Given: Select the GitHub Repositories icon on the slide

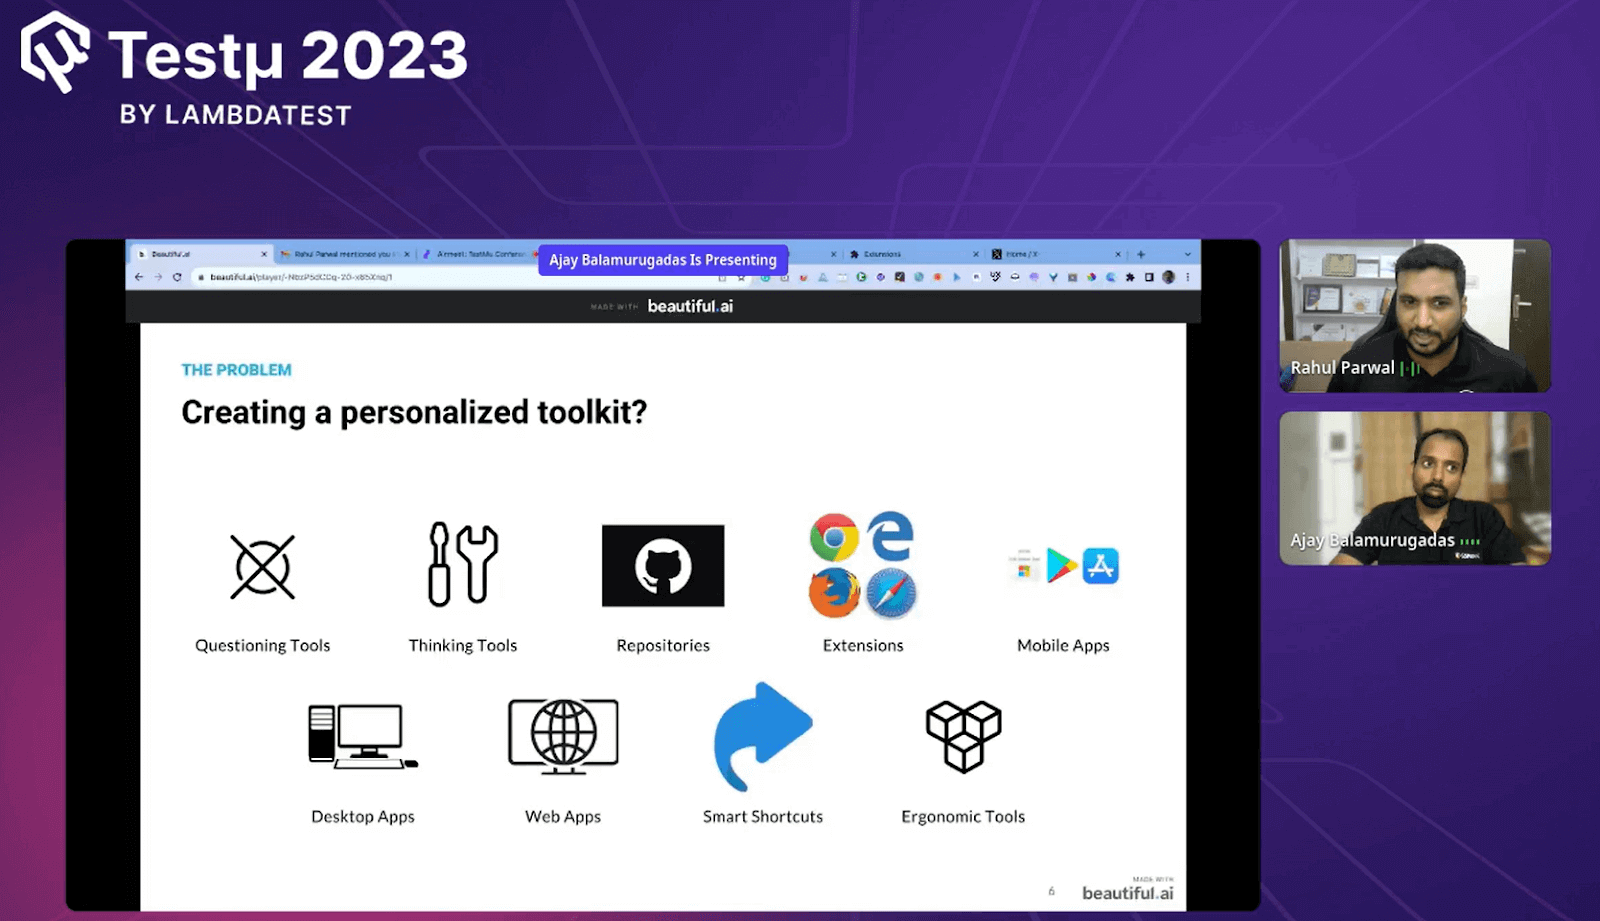Looking at the screenshot, I should pyautogui.click(x=662, y=565).
